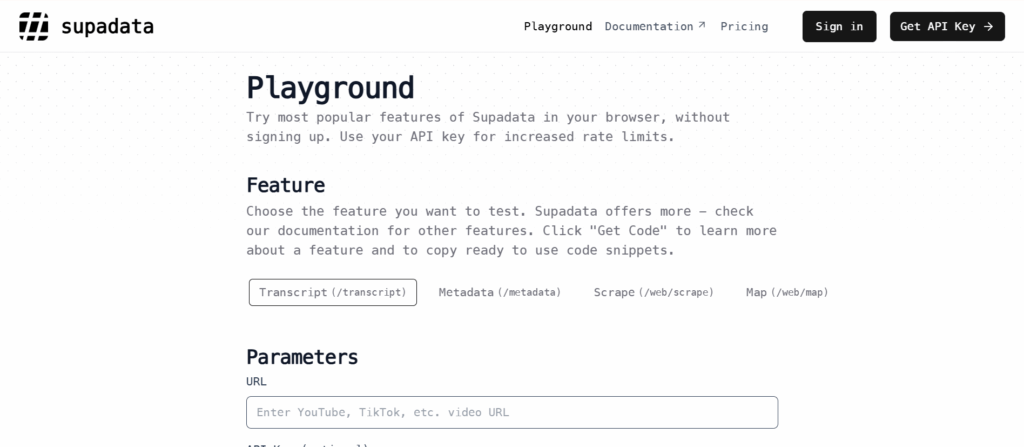1024x447 pixels.
Task: Click the Playground page heading
Action: point(330,88)
